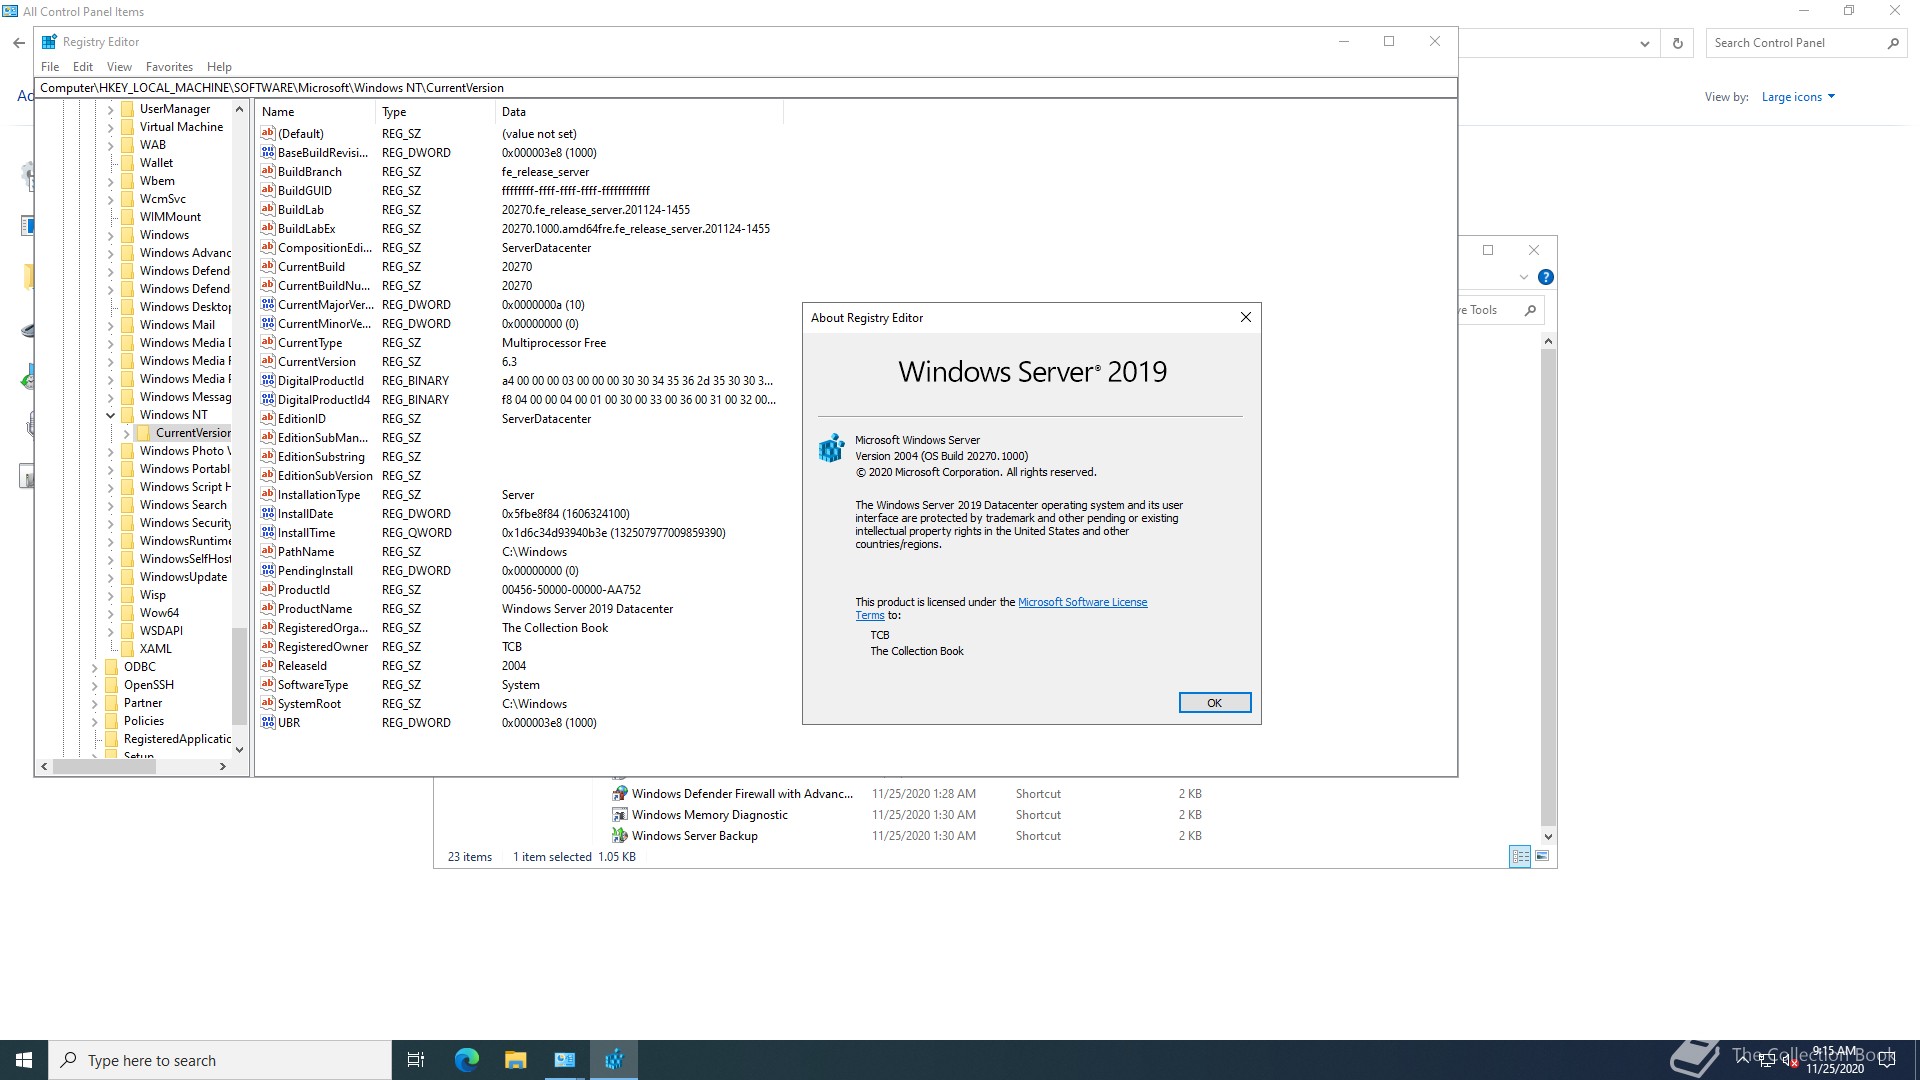
Task: Click the Control Panel search magnifier icon
Action: point(1893,43)
